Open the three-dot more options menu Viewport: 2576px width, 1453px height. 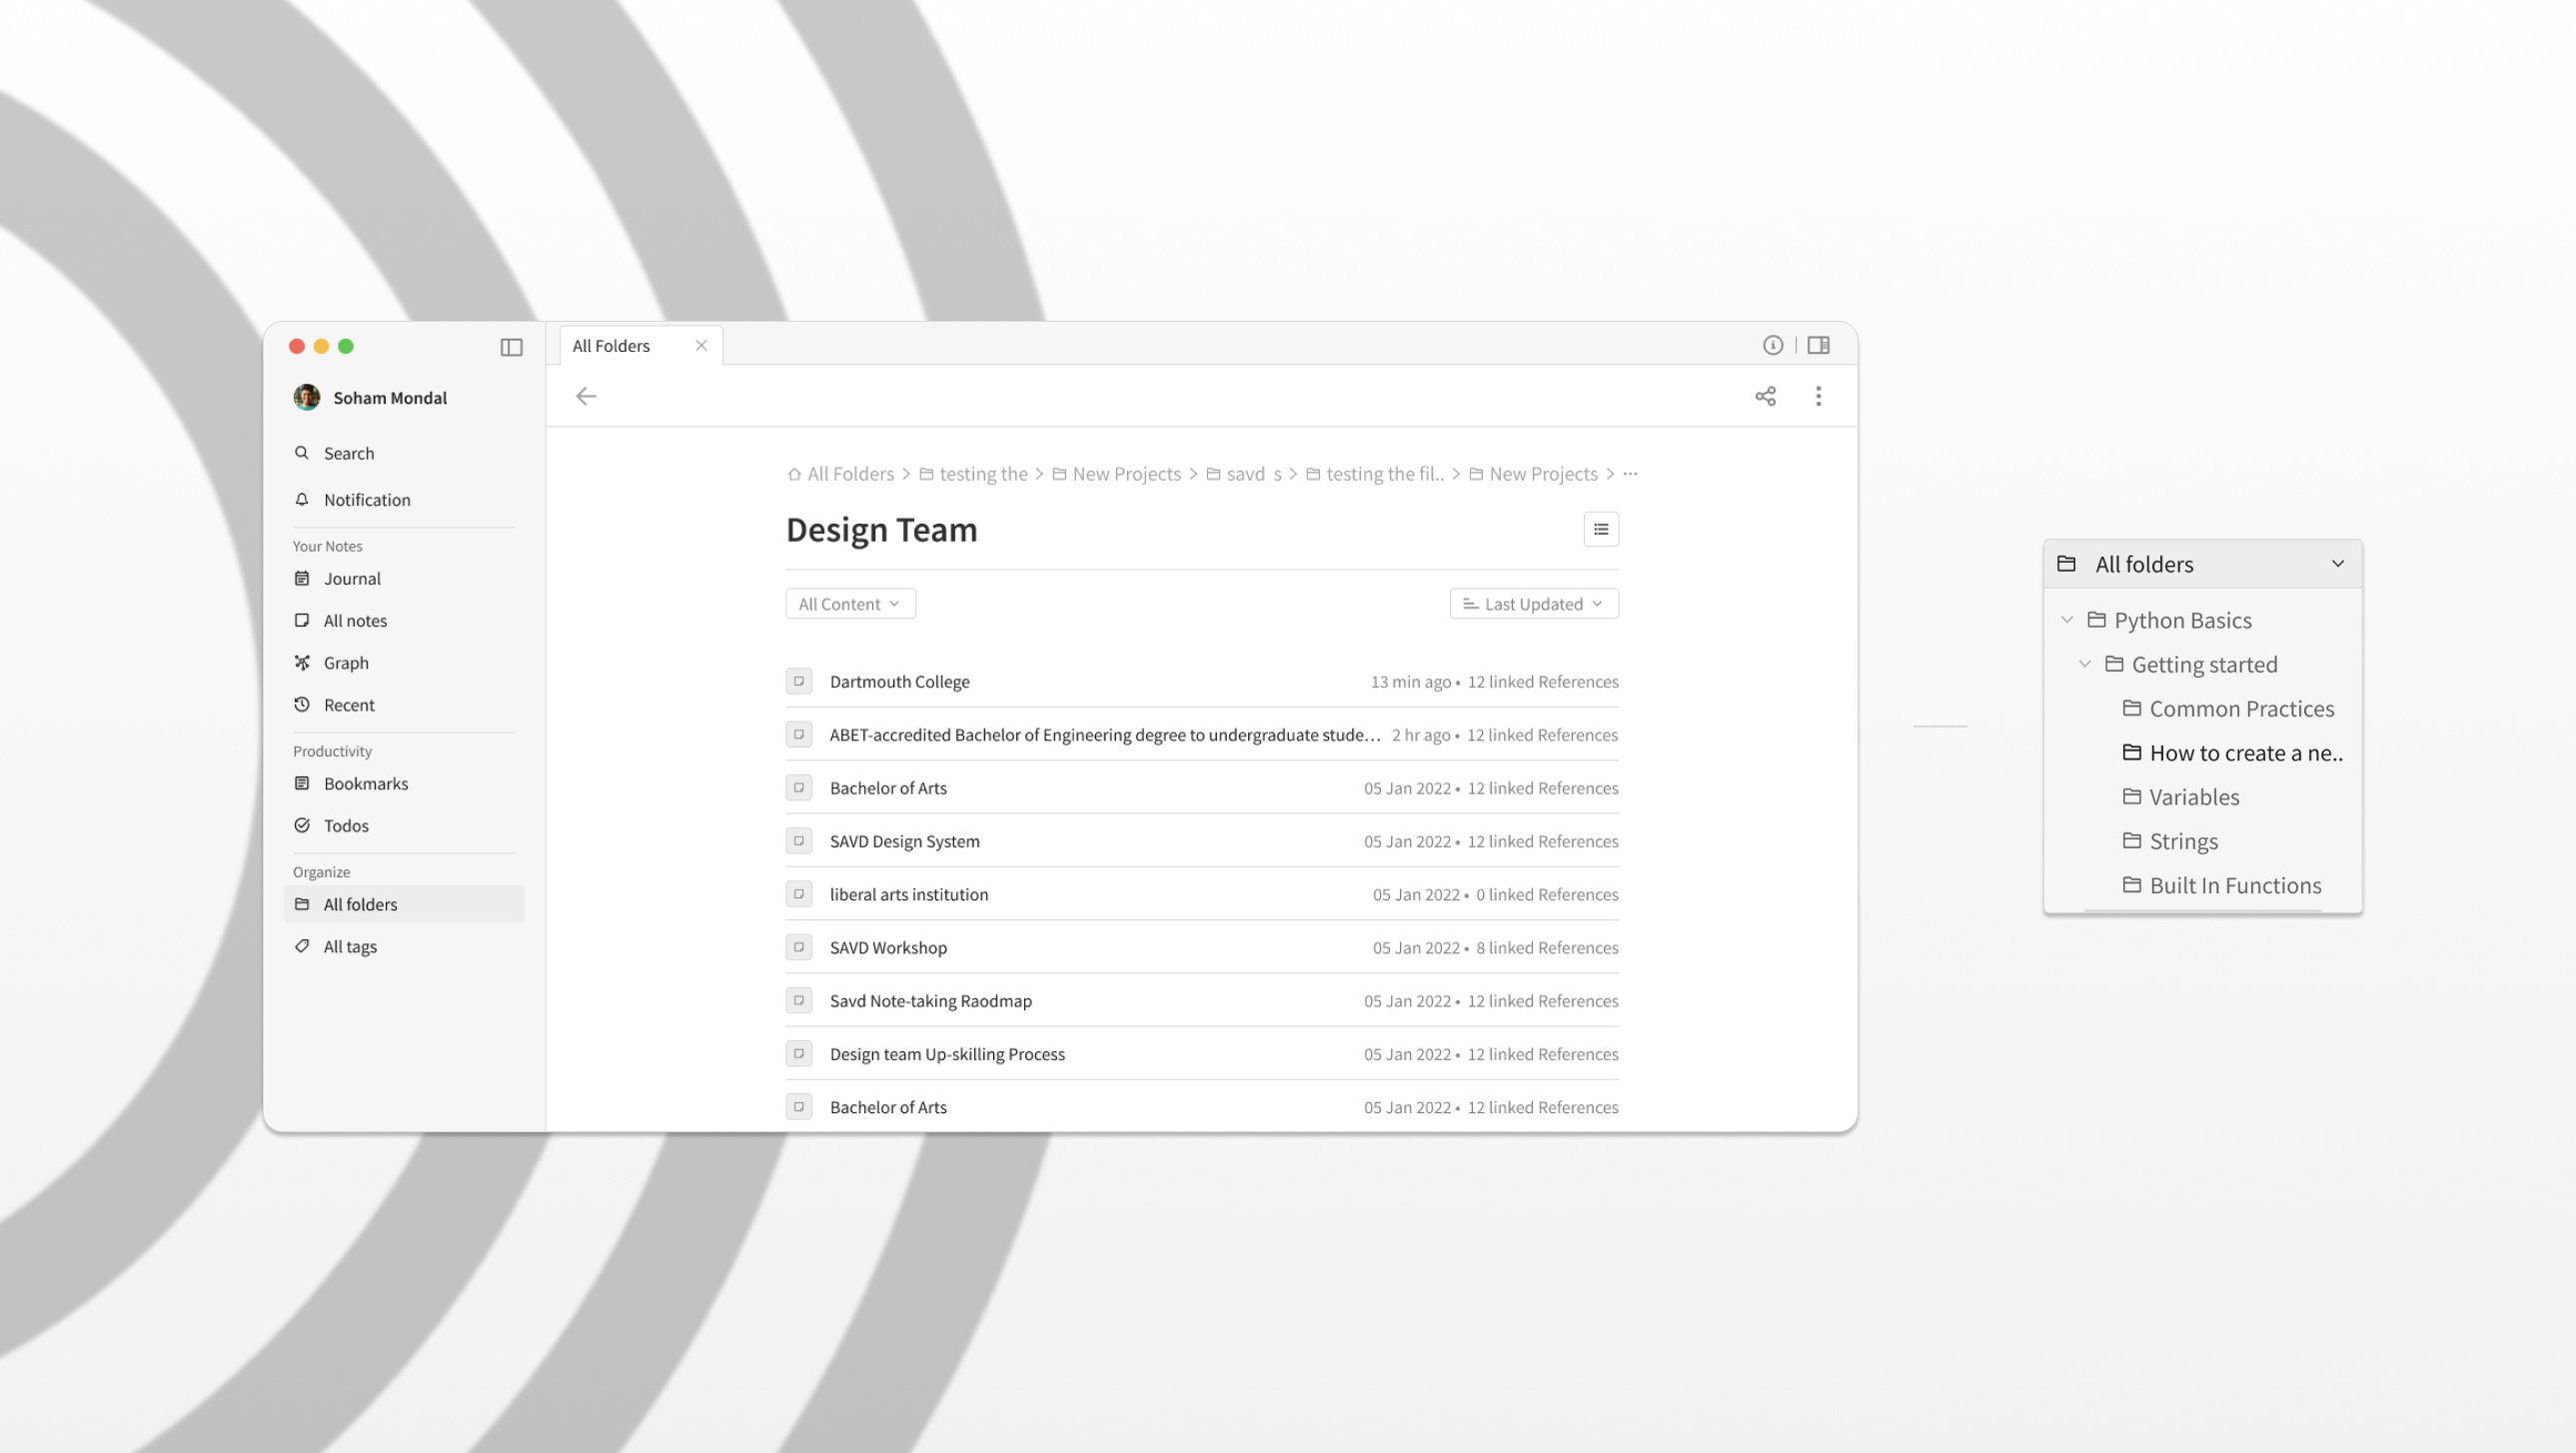pyautogui.click(x=1818, y=396)
